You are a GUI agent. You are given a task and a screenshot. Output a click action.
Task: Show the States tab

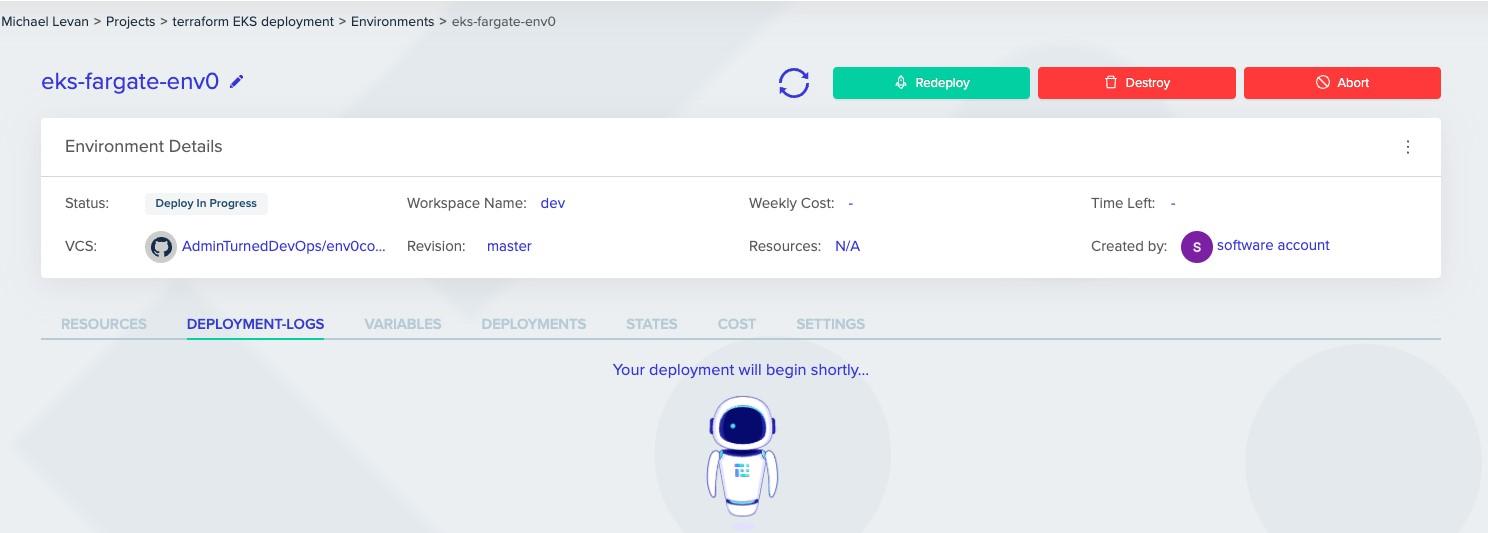point(652,324)
